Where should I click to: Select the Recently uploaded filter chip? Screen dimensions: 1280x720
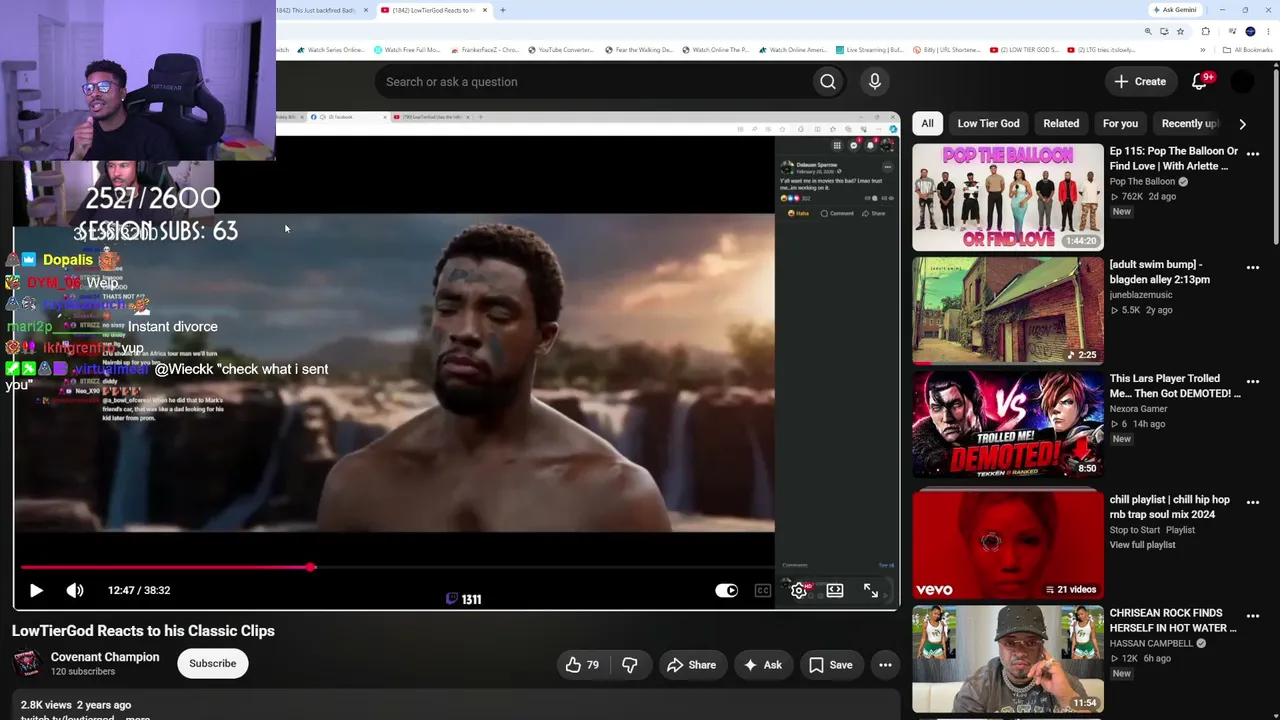(x=1189, y=123)
